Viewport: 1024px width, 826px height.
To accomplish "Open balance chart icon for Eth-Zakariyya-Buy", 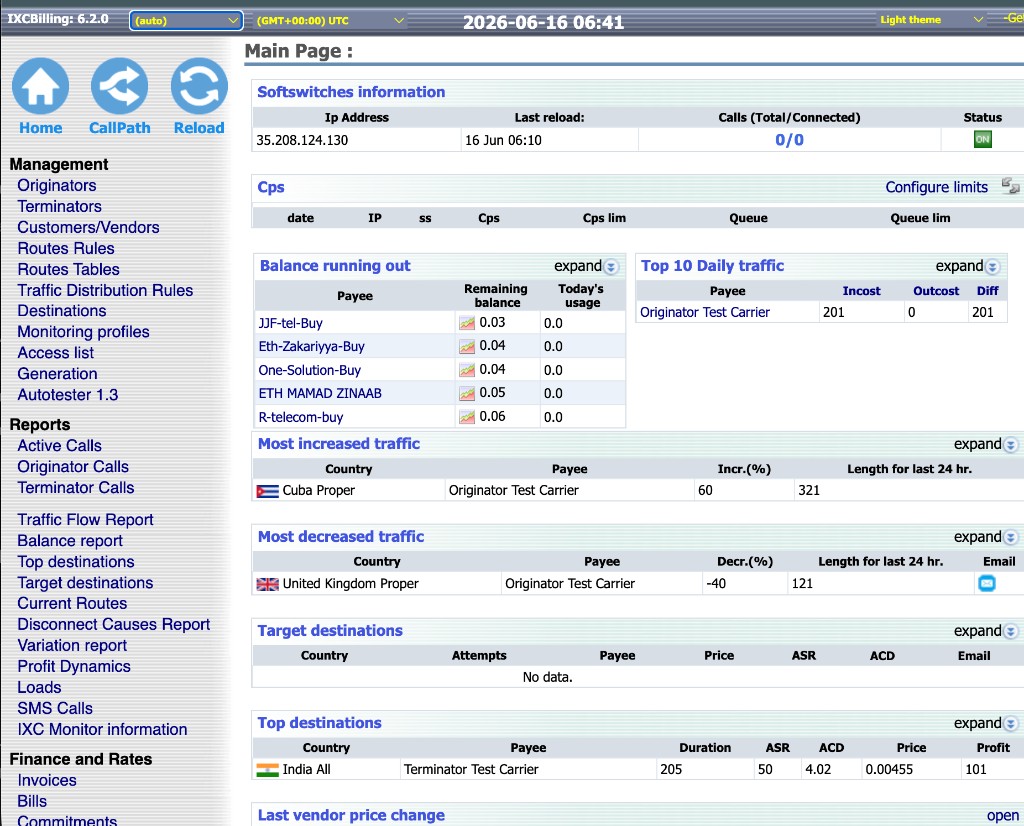I will 467,347.
